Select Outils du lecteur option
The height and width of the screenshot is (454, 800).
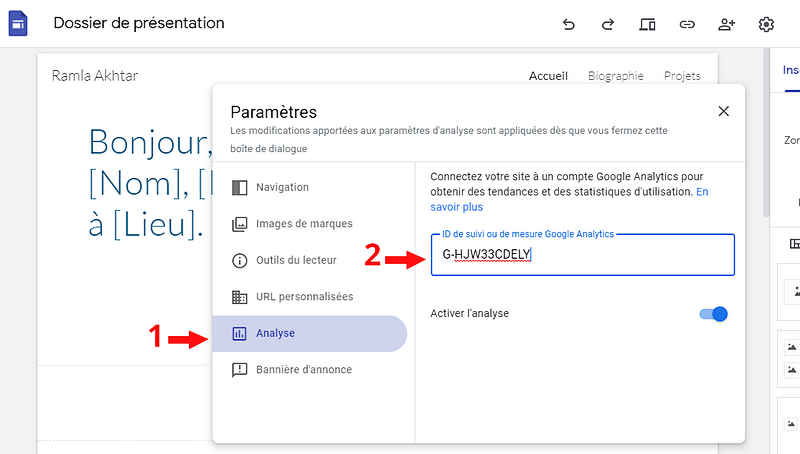point(296,260)
